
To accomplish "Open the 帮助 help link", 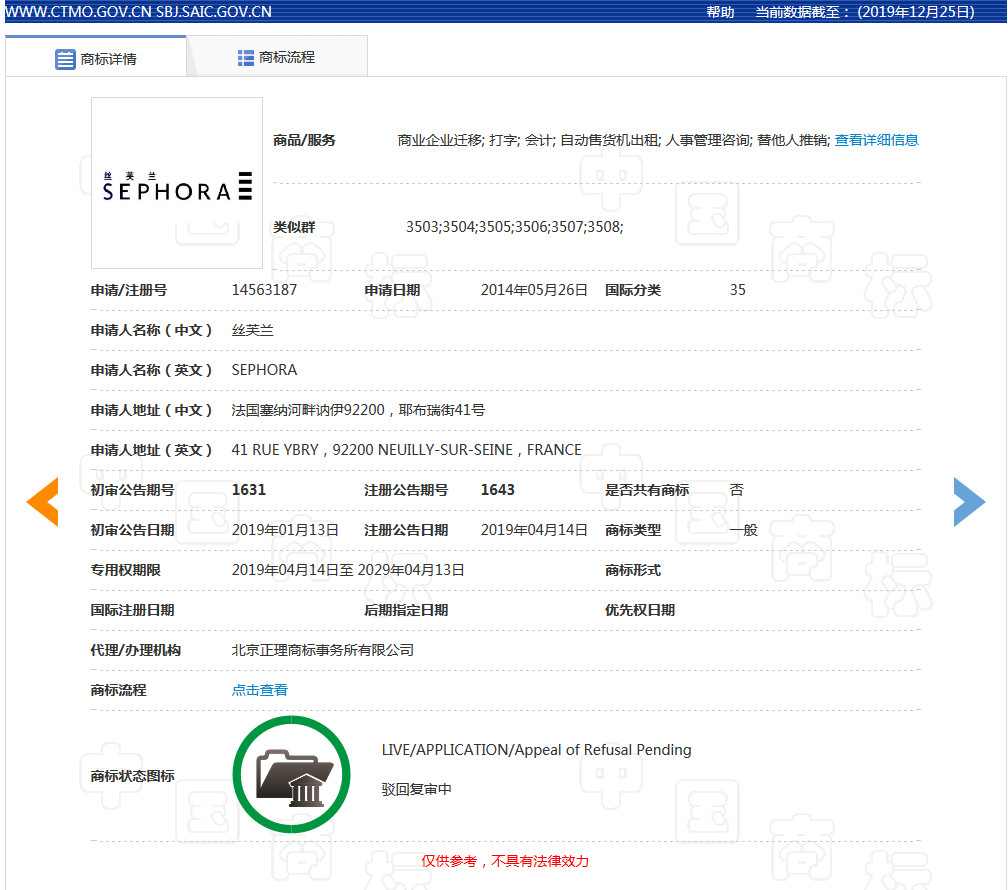I will pyautogui.click(x=720, y=12).
